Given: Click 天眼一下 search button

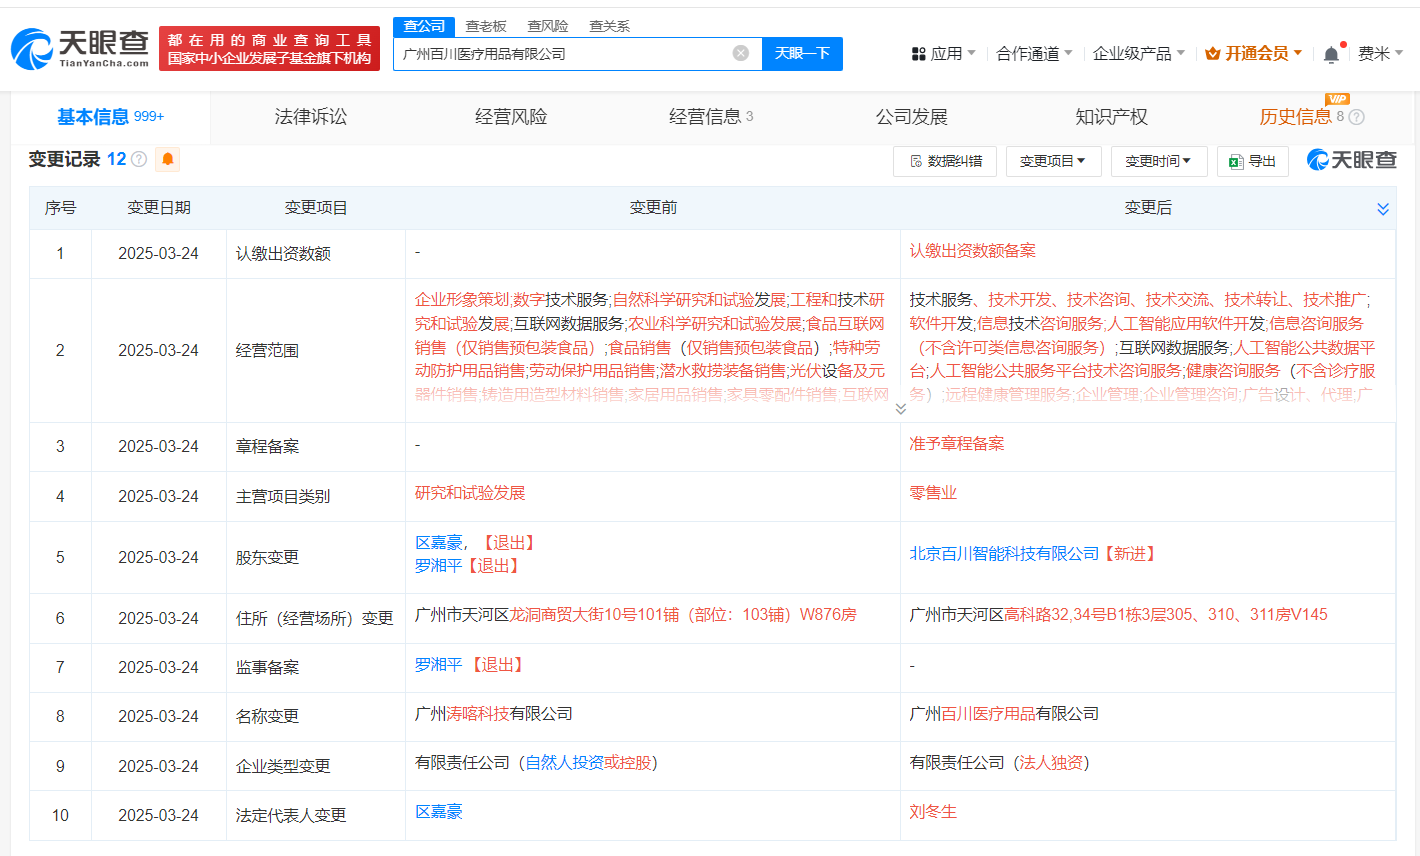Looking at the screenshot, I should 802,54.
